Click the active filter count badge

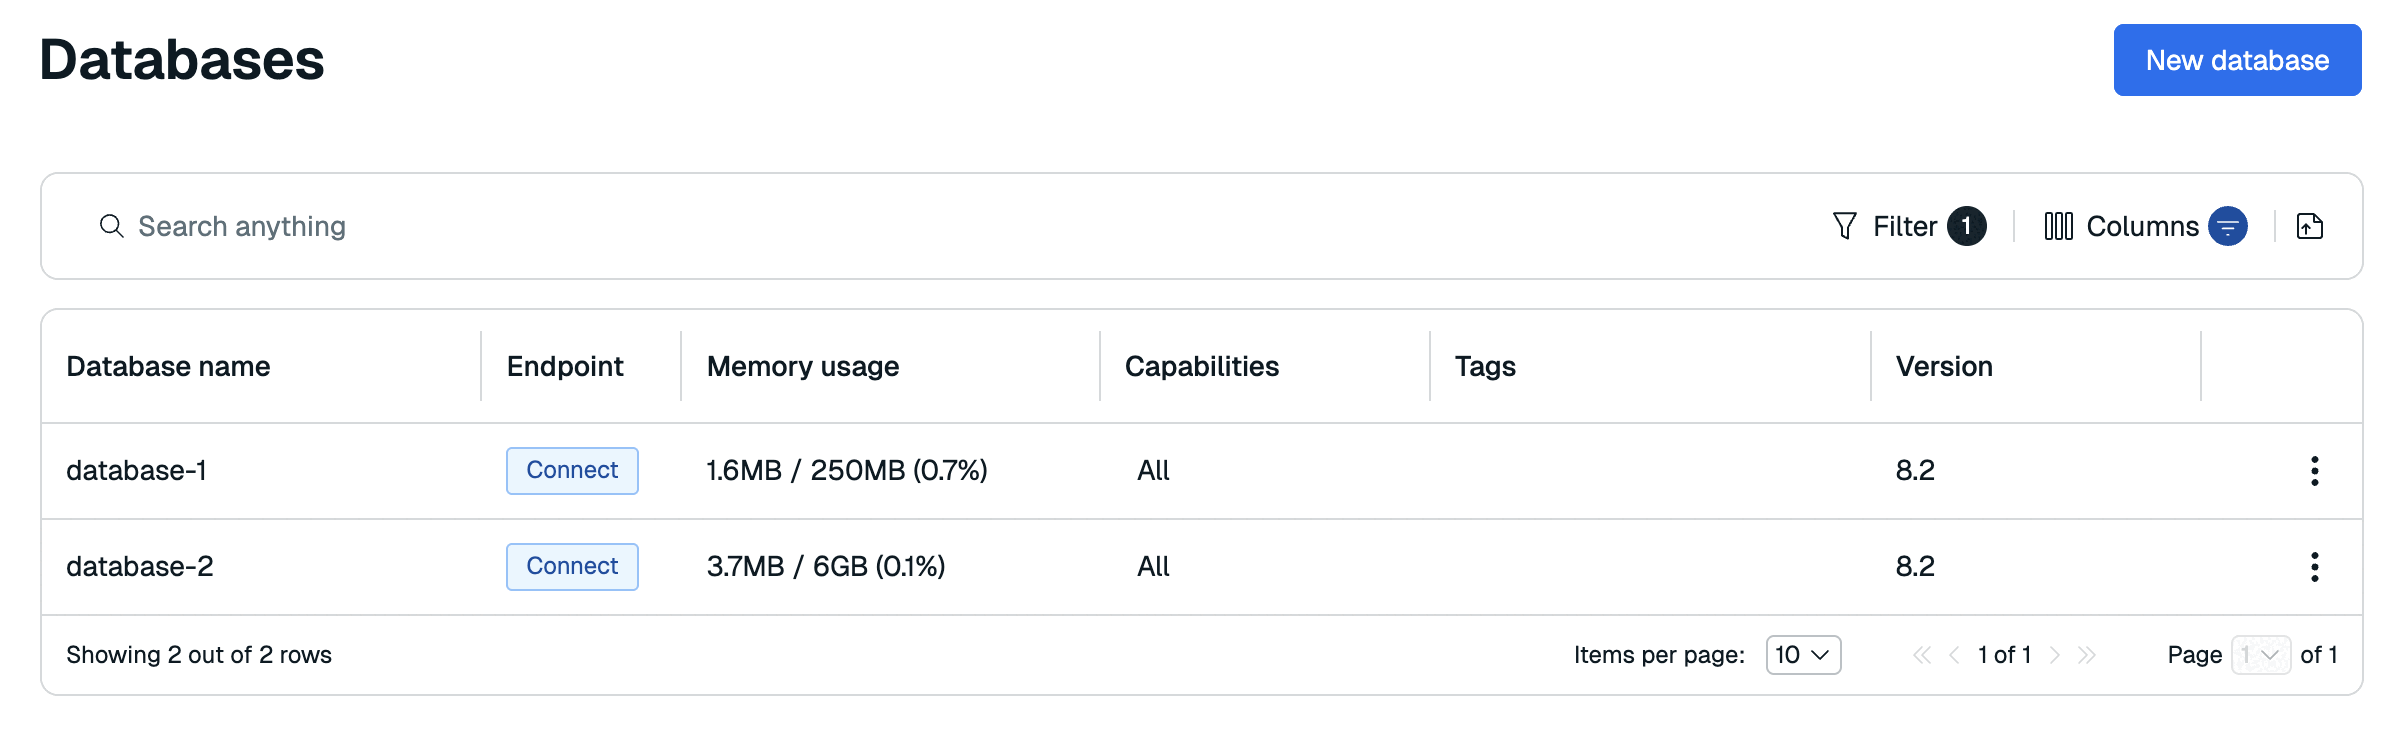click(x=1966, y=226)
